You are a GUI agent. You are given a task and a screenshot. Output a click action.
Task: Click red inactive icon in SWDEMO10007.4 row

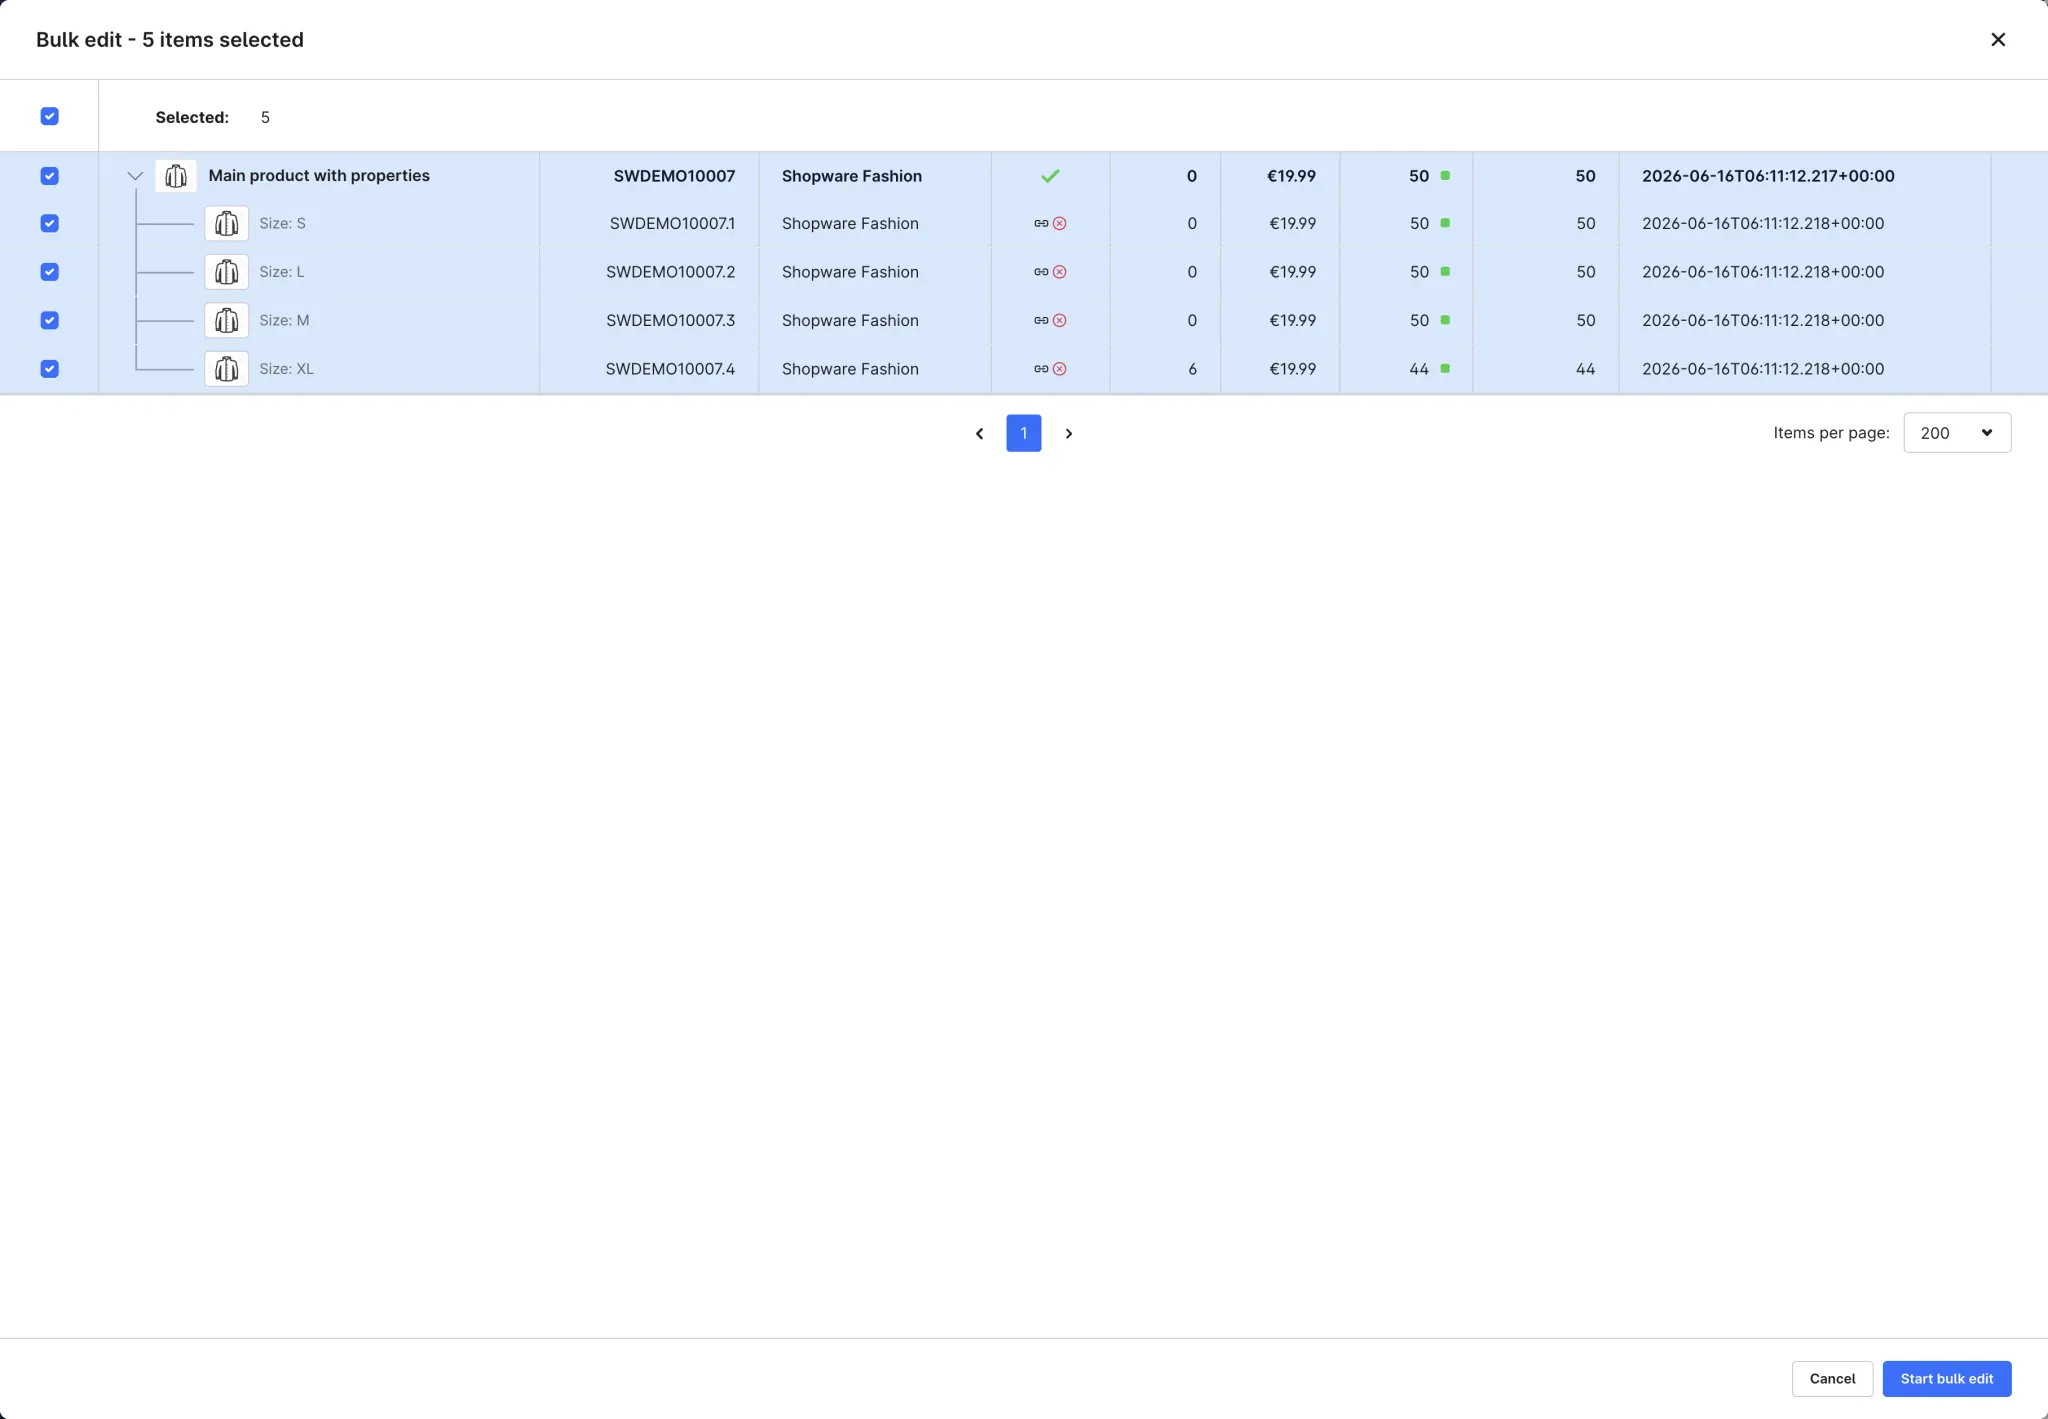1060,369
